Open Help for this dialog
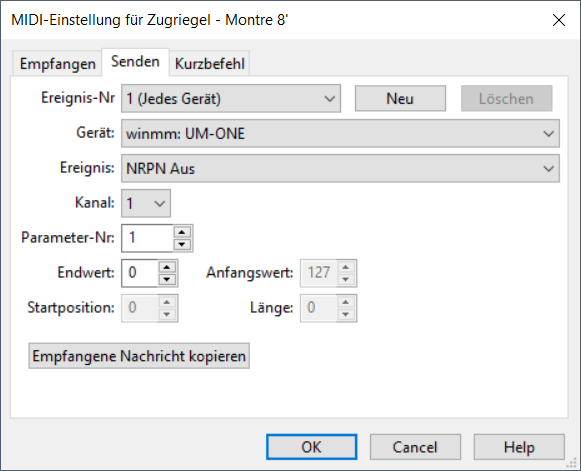The height and width of the screenshot is (471, 581). pyautogui.click(x=519, y=447)
